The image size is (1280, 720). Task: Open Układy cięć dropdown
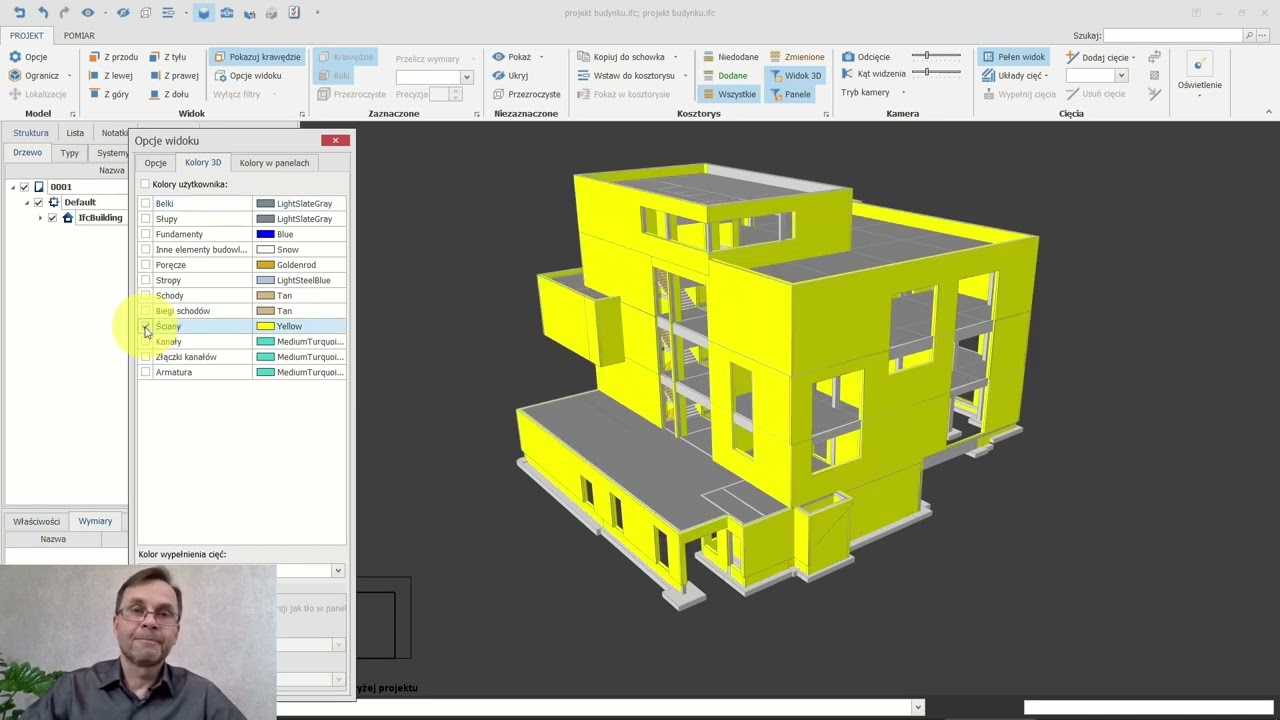coord(1015,75)
